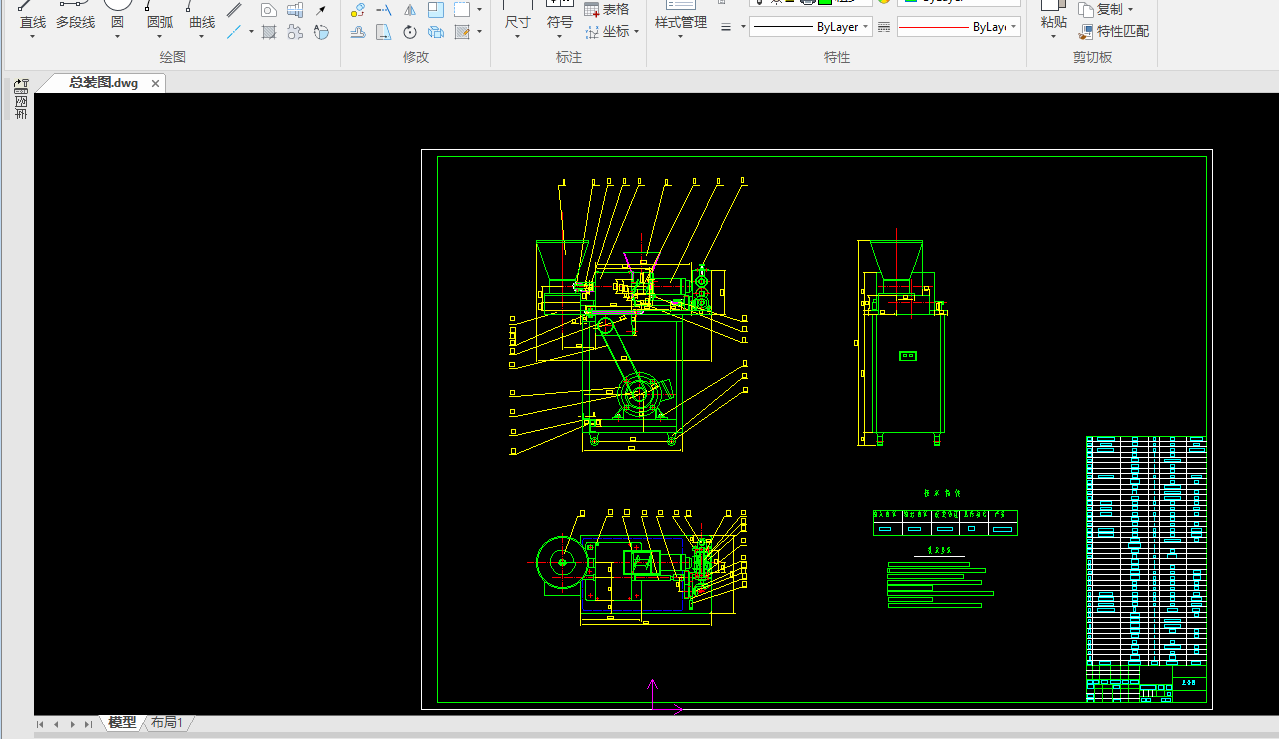The height and width of the screenshot is (739, 1279).
Task: Open the 表格 table tool
Action: click(x=607, y=9)
